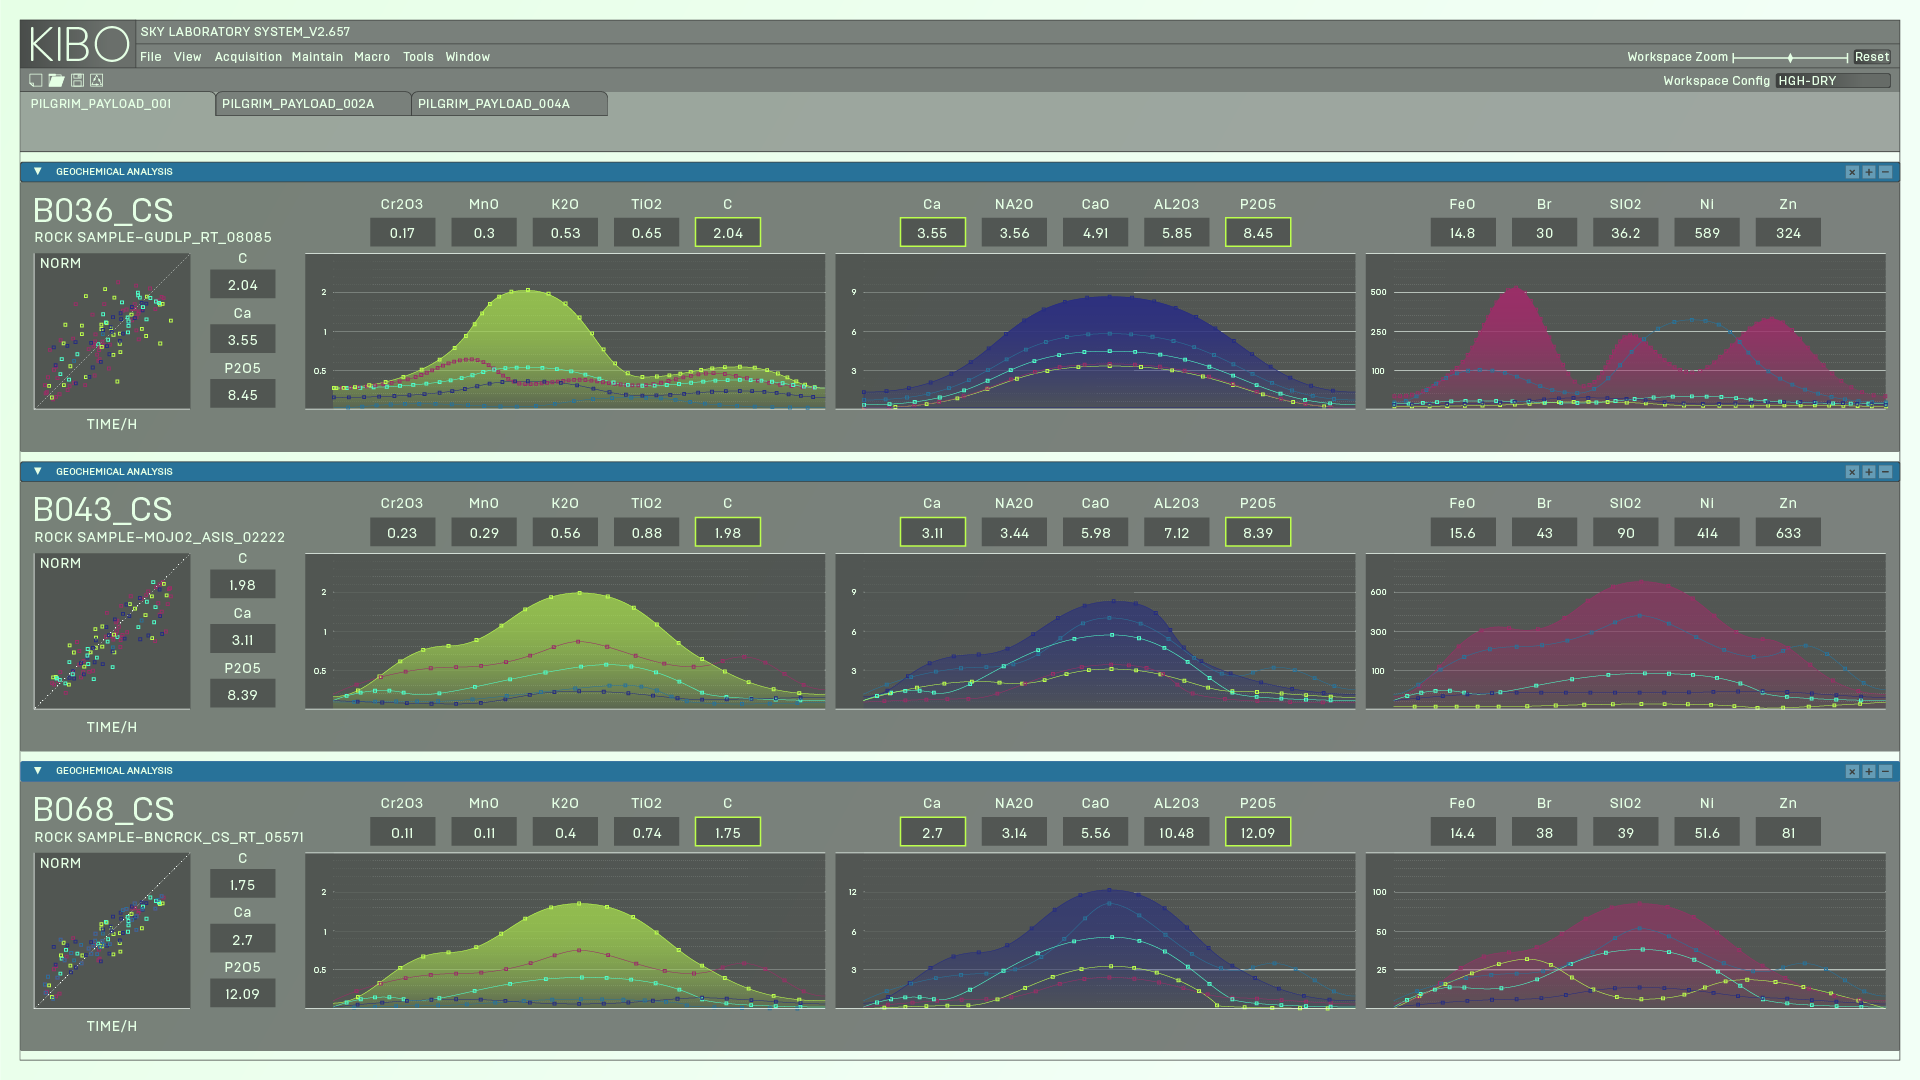Select Ni value 589 in B036_CS
The height and width of the screenshot is (1080, 1920).
tap(1707, 233)
